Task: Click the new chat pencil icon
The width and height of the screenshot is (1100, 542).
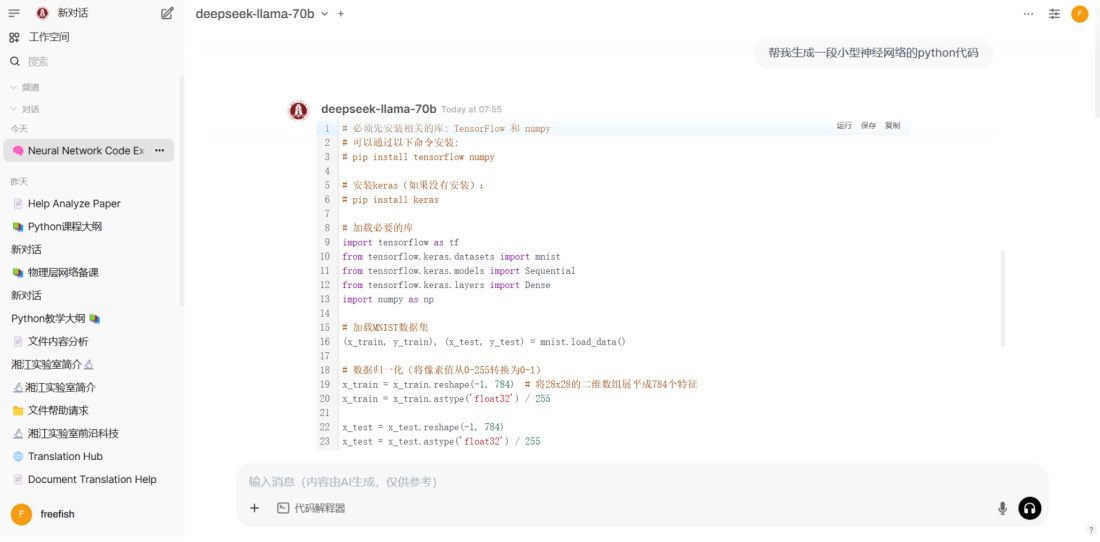Action: coord(167,13)
